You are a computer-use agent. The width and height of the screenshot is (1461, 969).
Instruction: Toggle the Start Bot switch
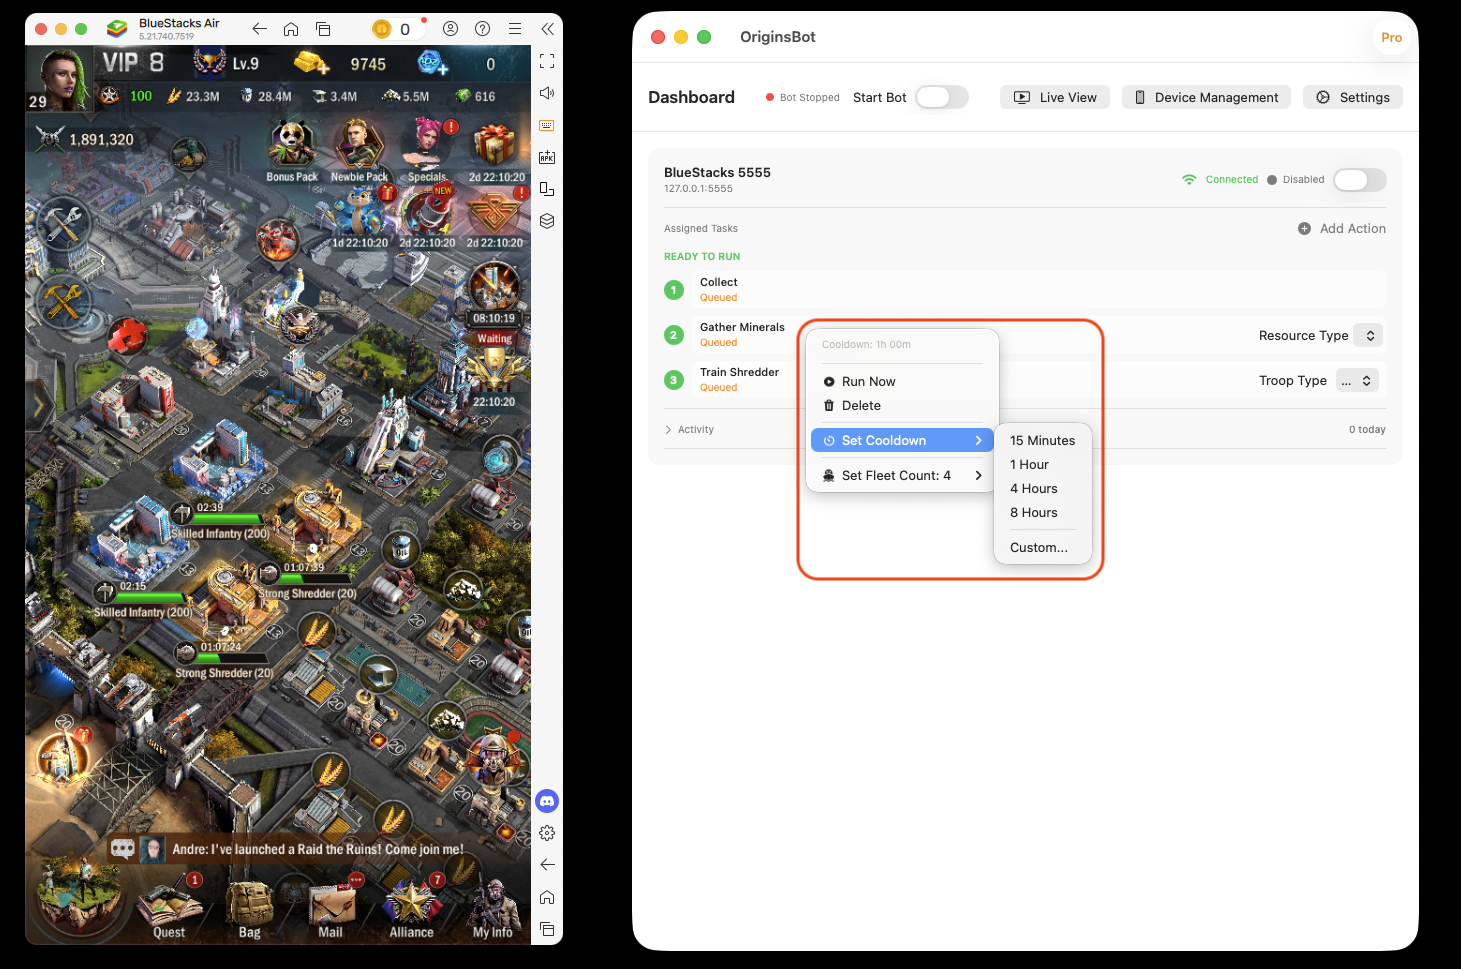(x=941, y=97)
